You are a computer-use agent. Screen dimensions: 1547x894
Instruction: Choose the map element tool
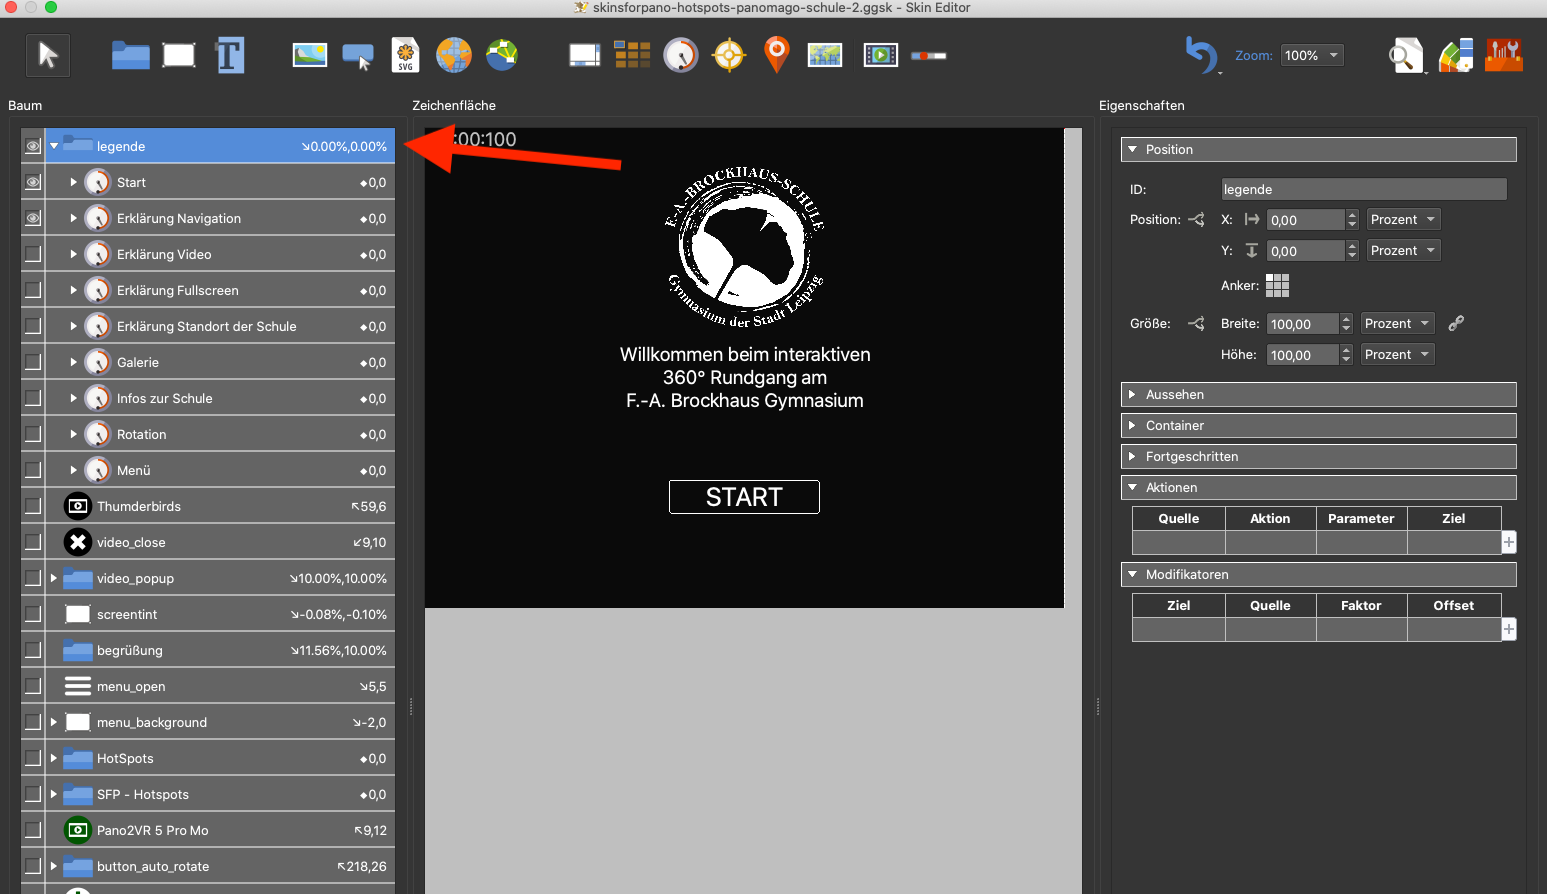tap(825, 55)
